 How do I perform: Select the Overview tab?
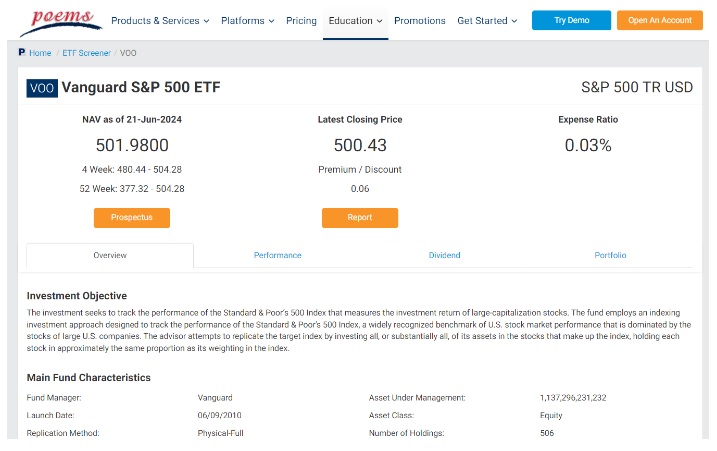click(x=110, y=255)
